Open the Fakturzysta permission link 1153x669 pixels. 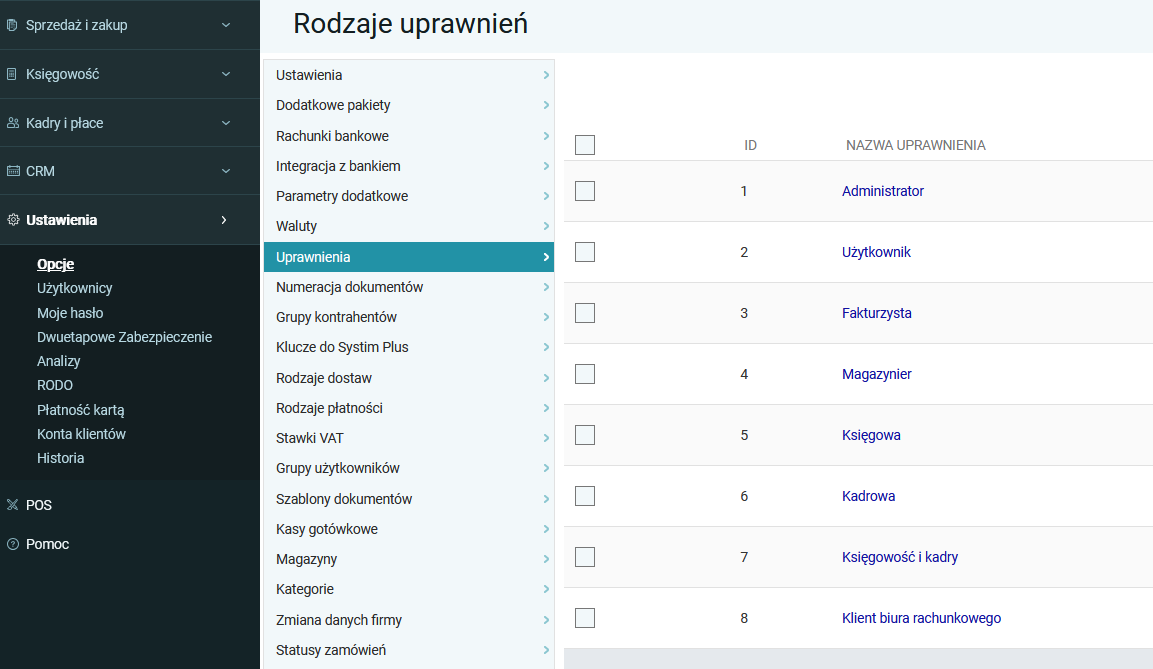[x=876, y=313]
